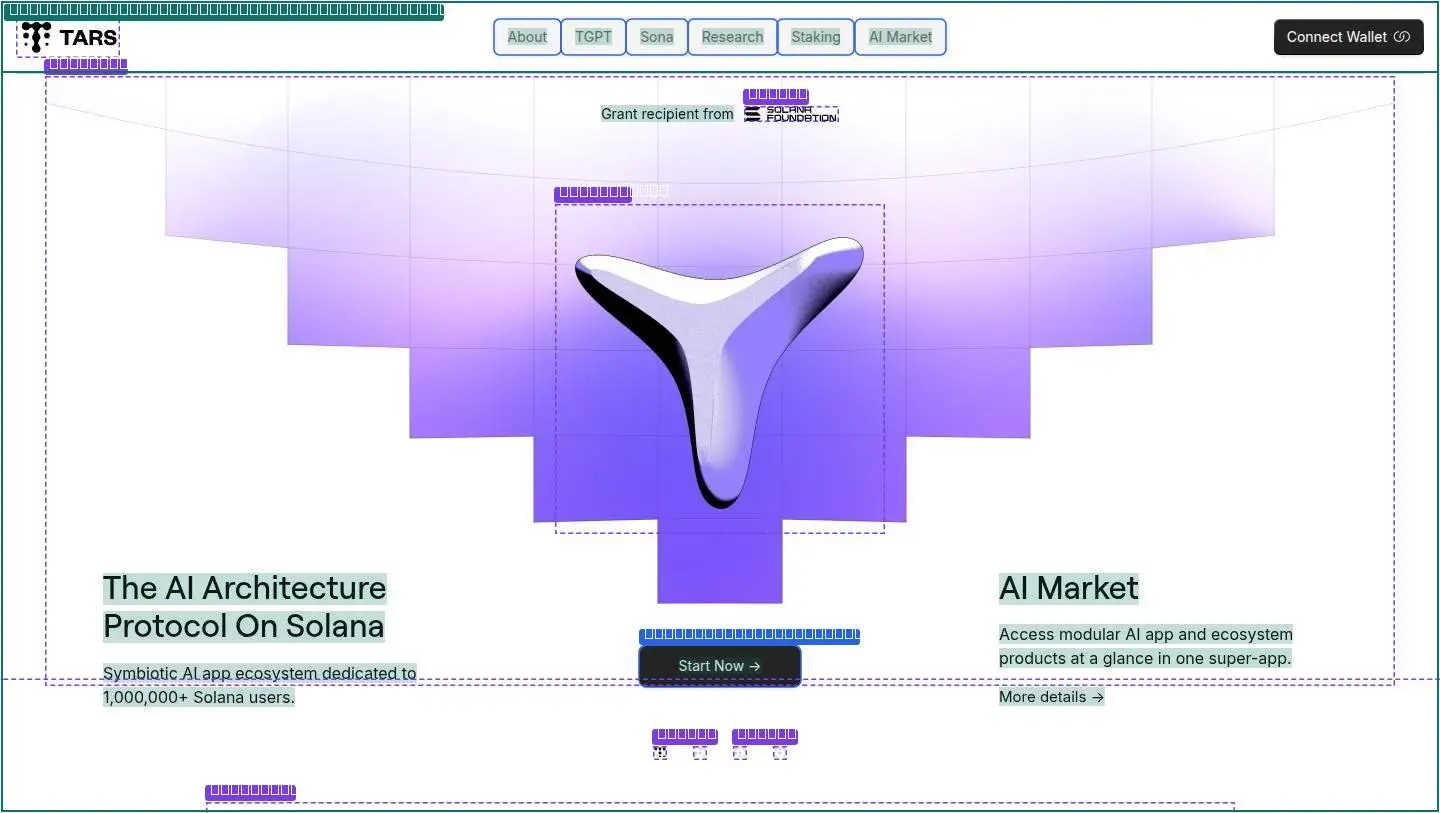Open the Research navigation item

[732, 37]
